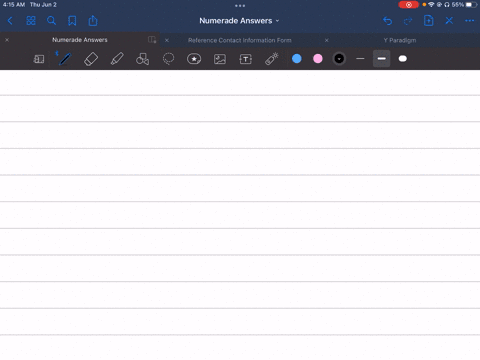Open the share export button

[93, 21]
